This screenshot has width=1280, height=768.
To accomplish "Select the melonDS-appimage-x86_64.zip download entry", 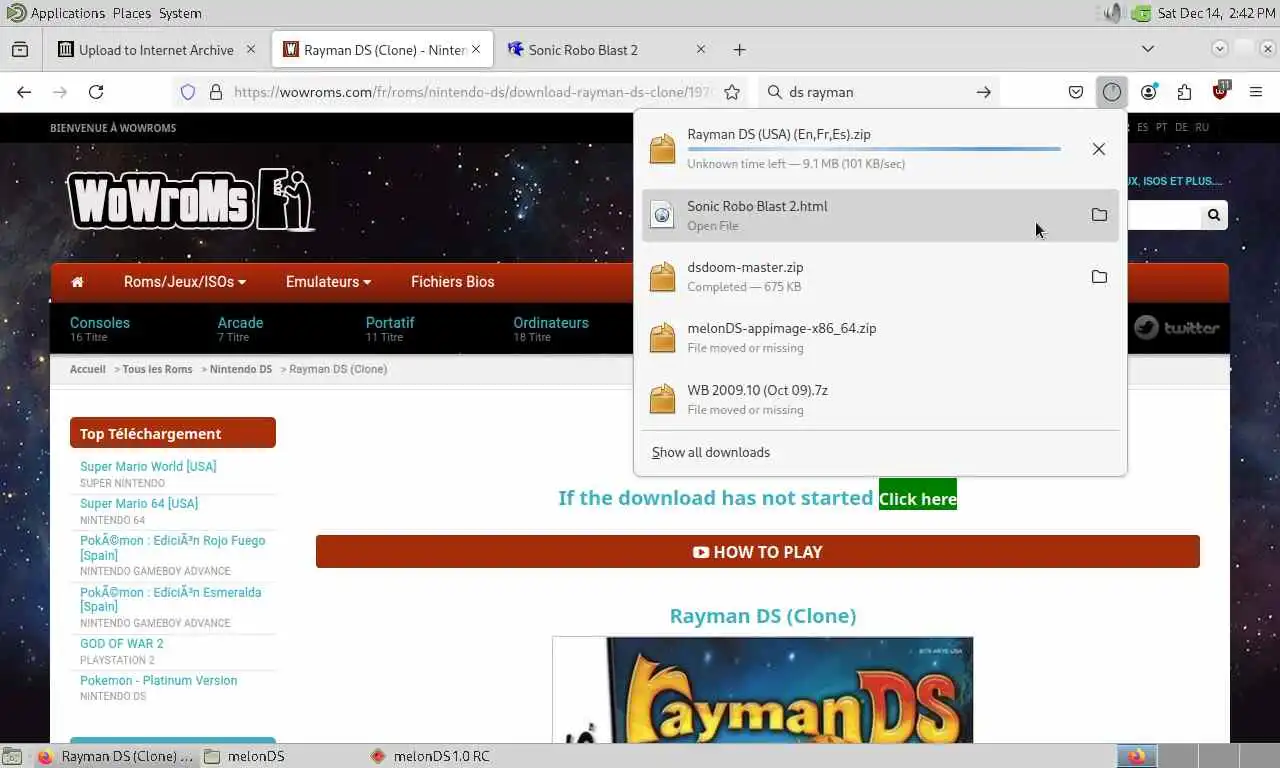I will tap(880, 338).
